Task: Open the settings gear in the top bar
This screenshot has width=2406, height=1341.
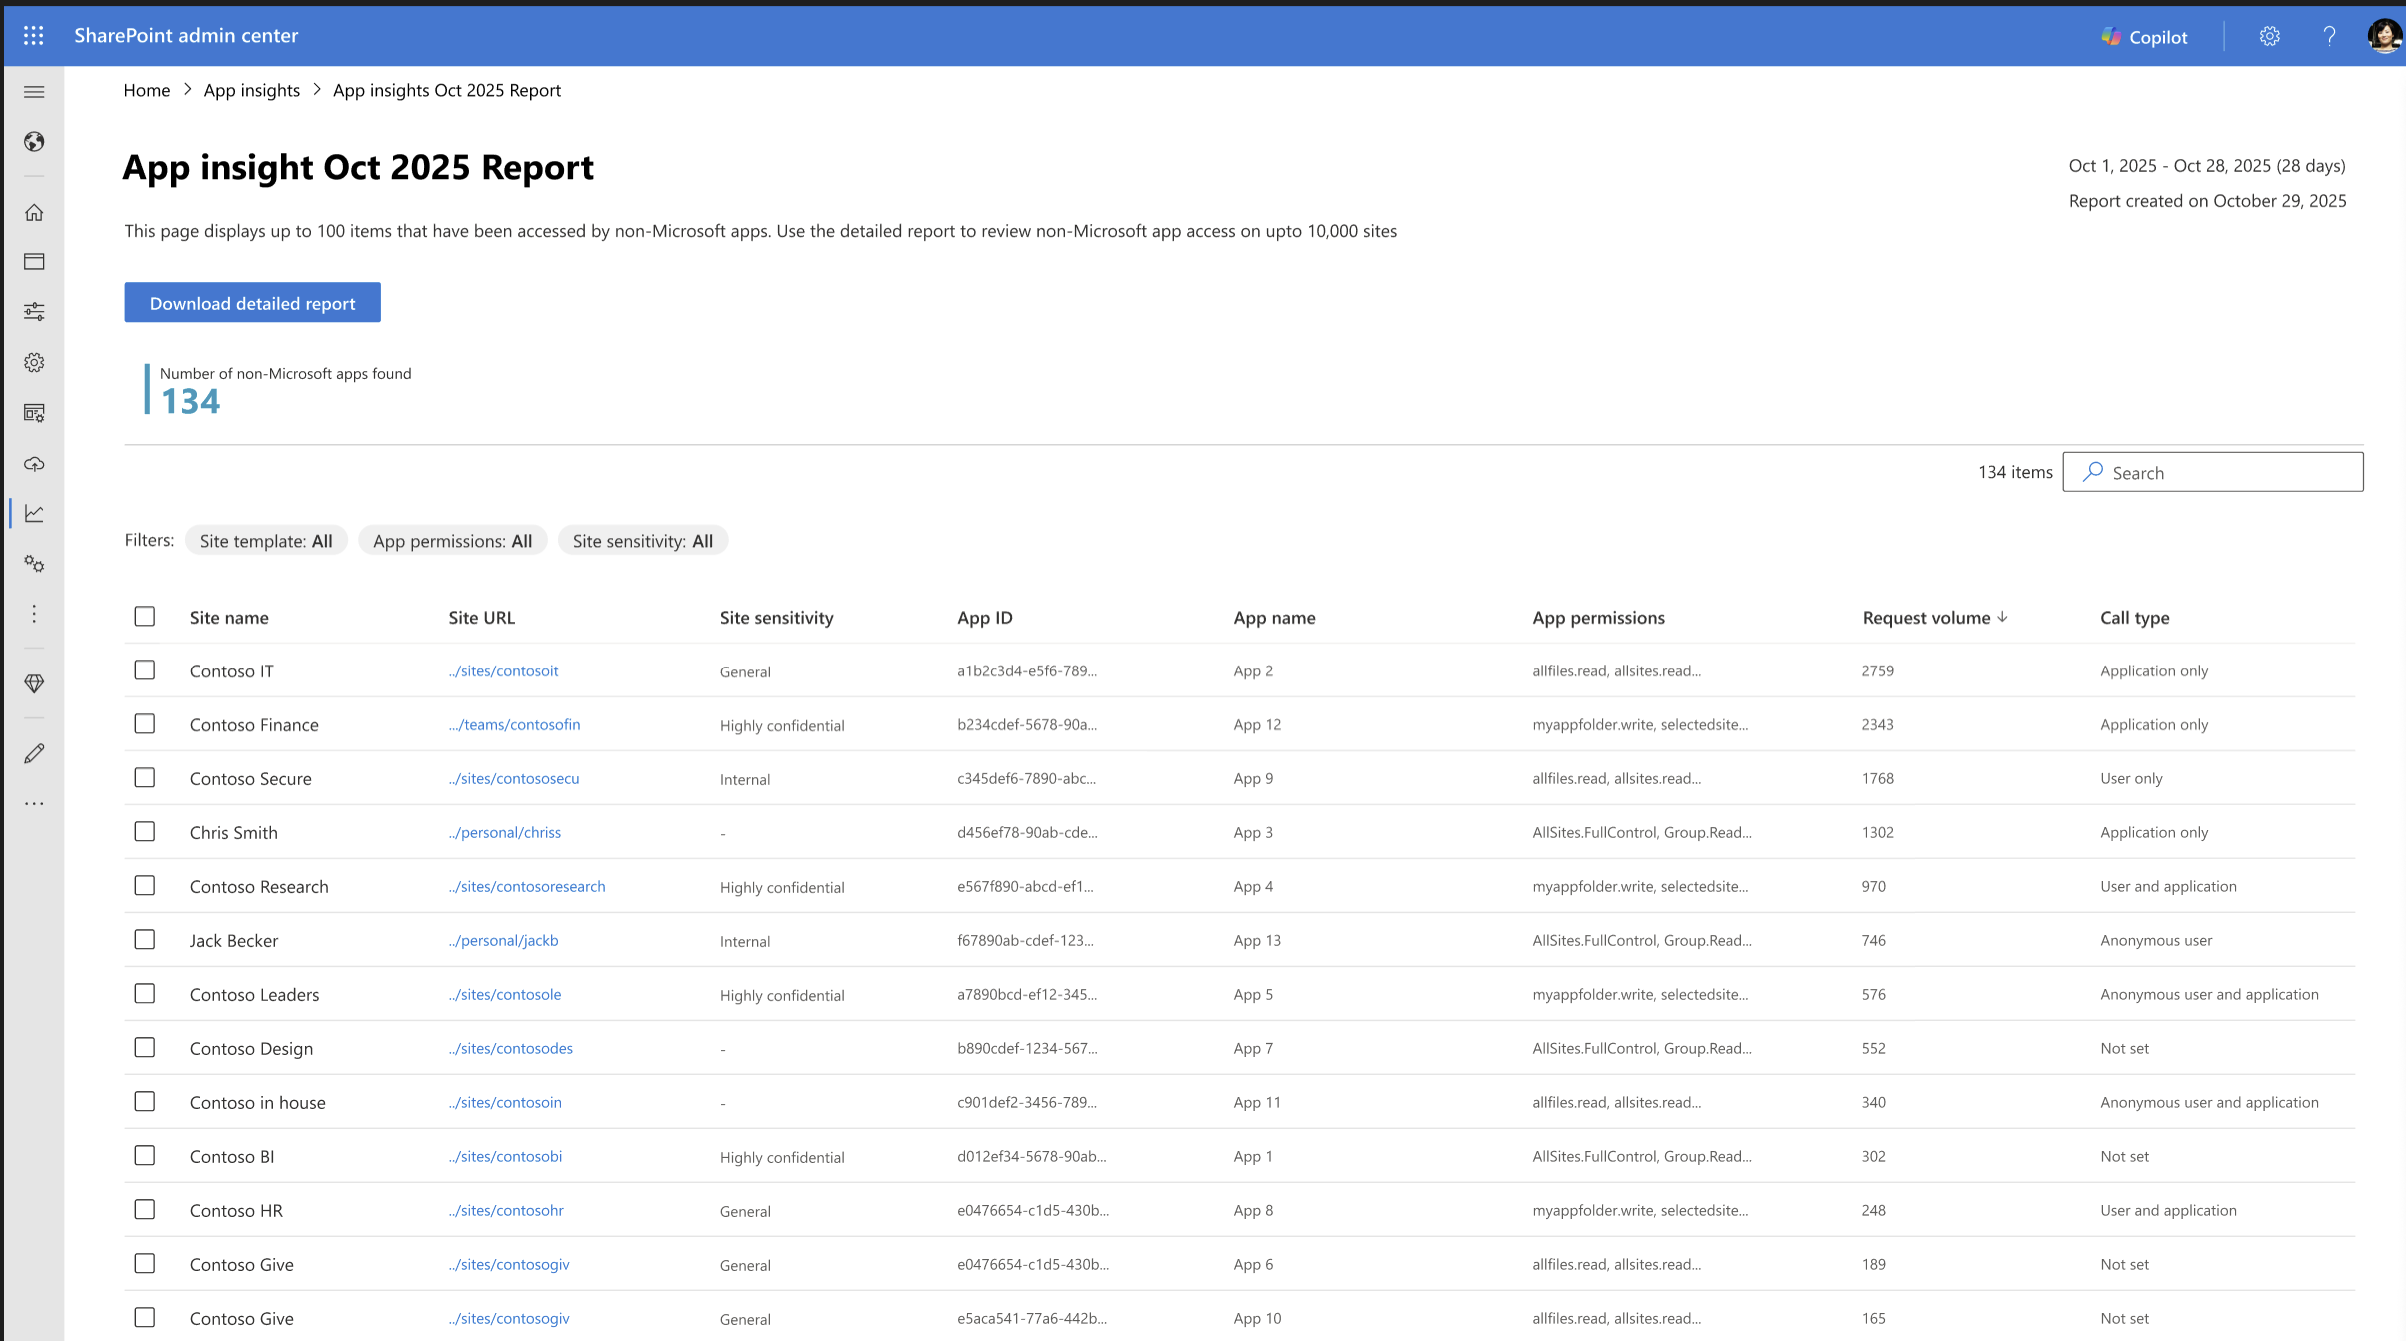Action: 2269,36
